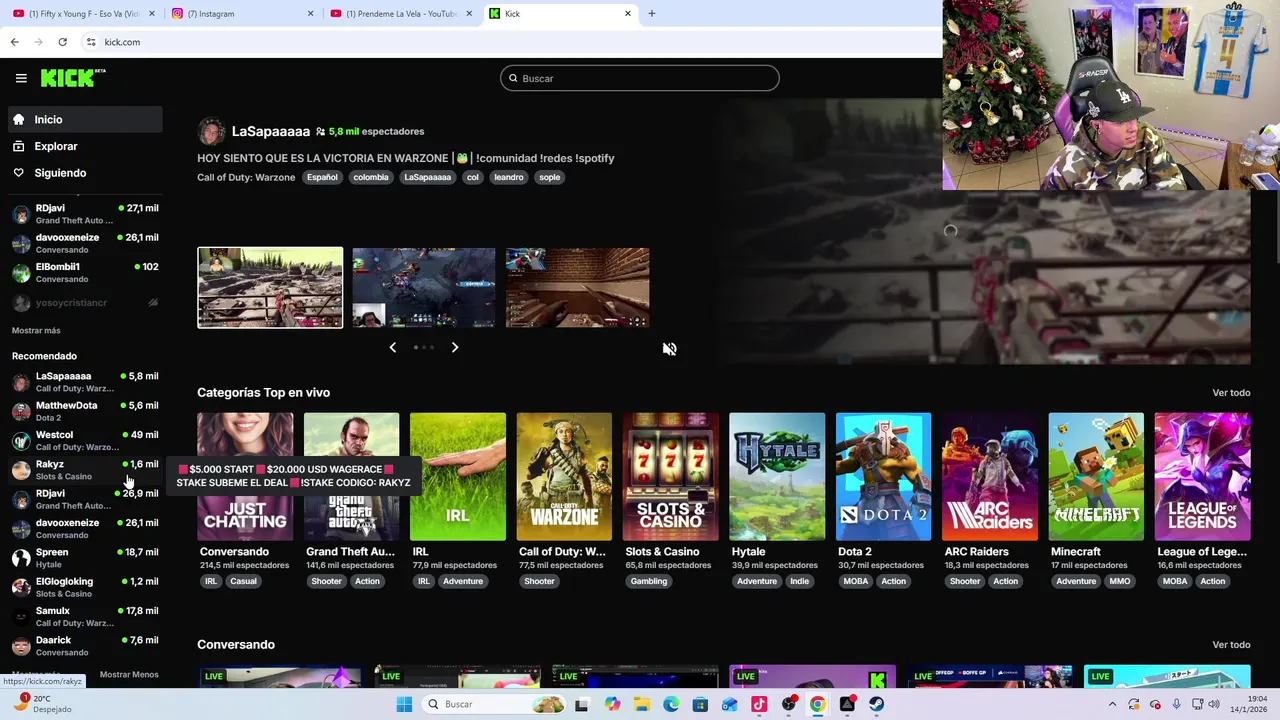Open the Copilot taskbar icon

pos(612,704)
